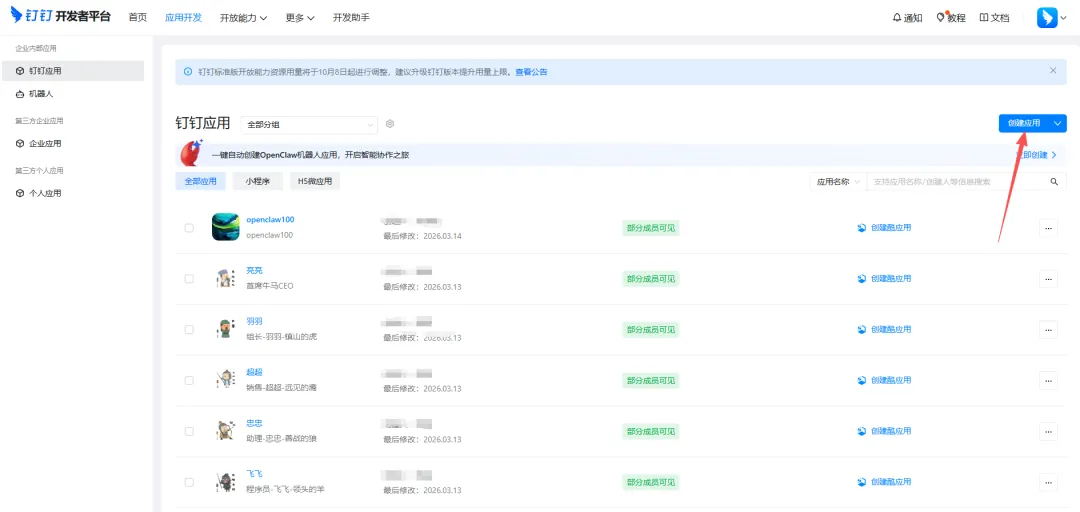Expand the 更多 menu
1080x512 pixels.
click(300, 18)
